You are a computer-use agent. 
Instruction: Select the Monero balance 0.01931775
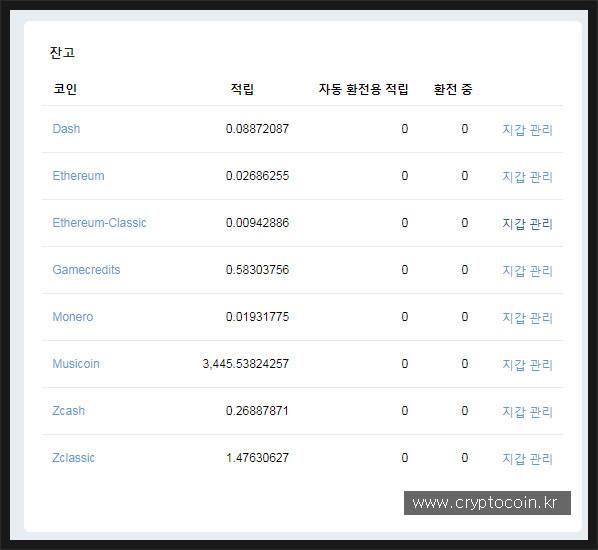tap(257, 317)
